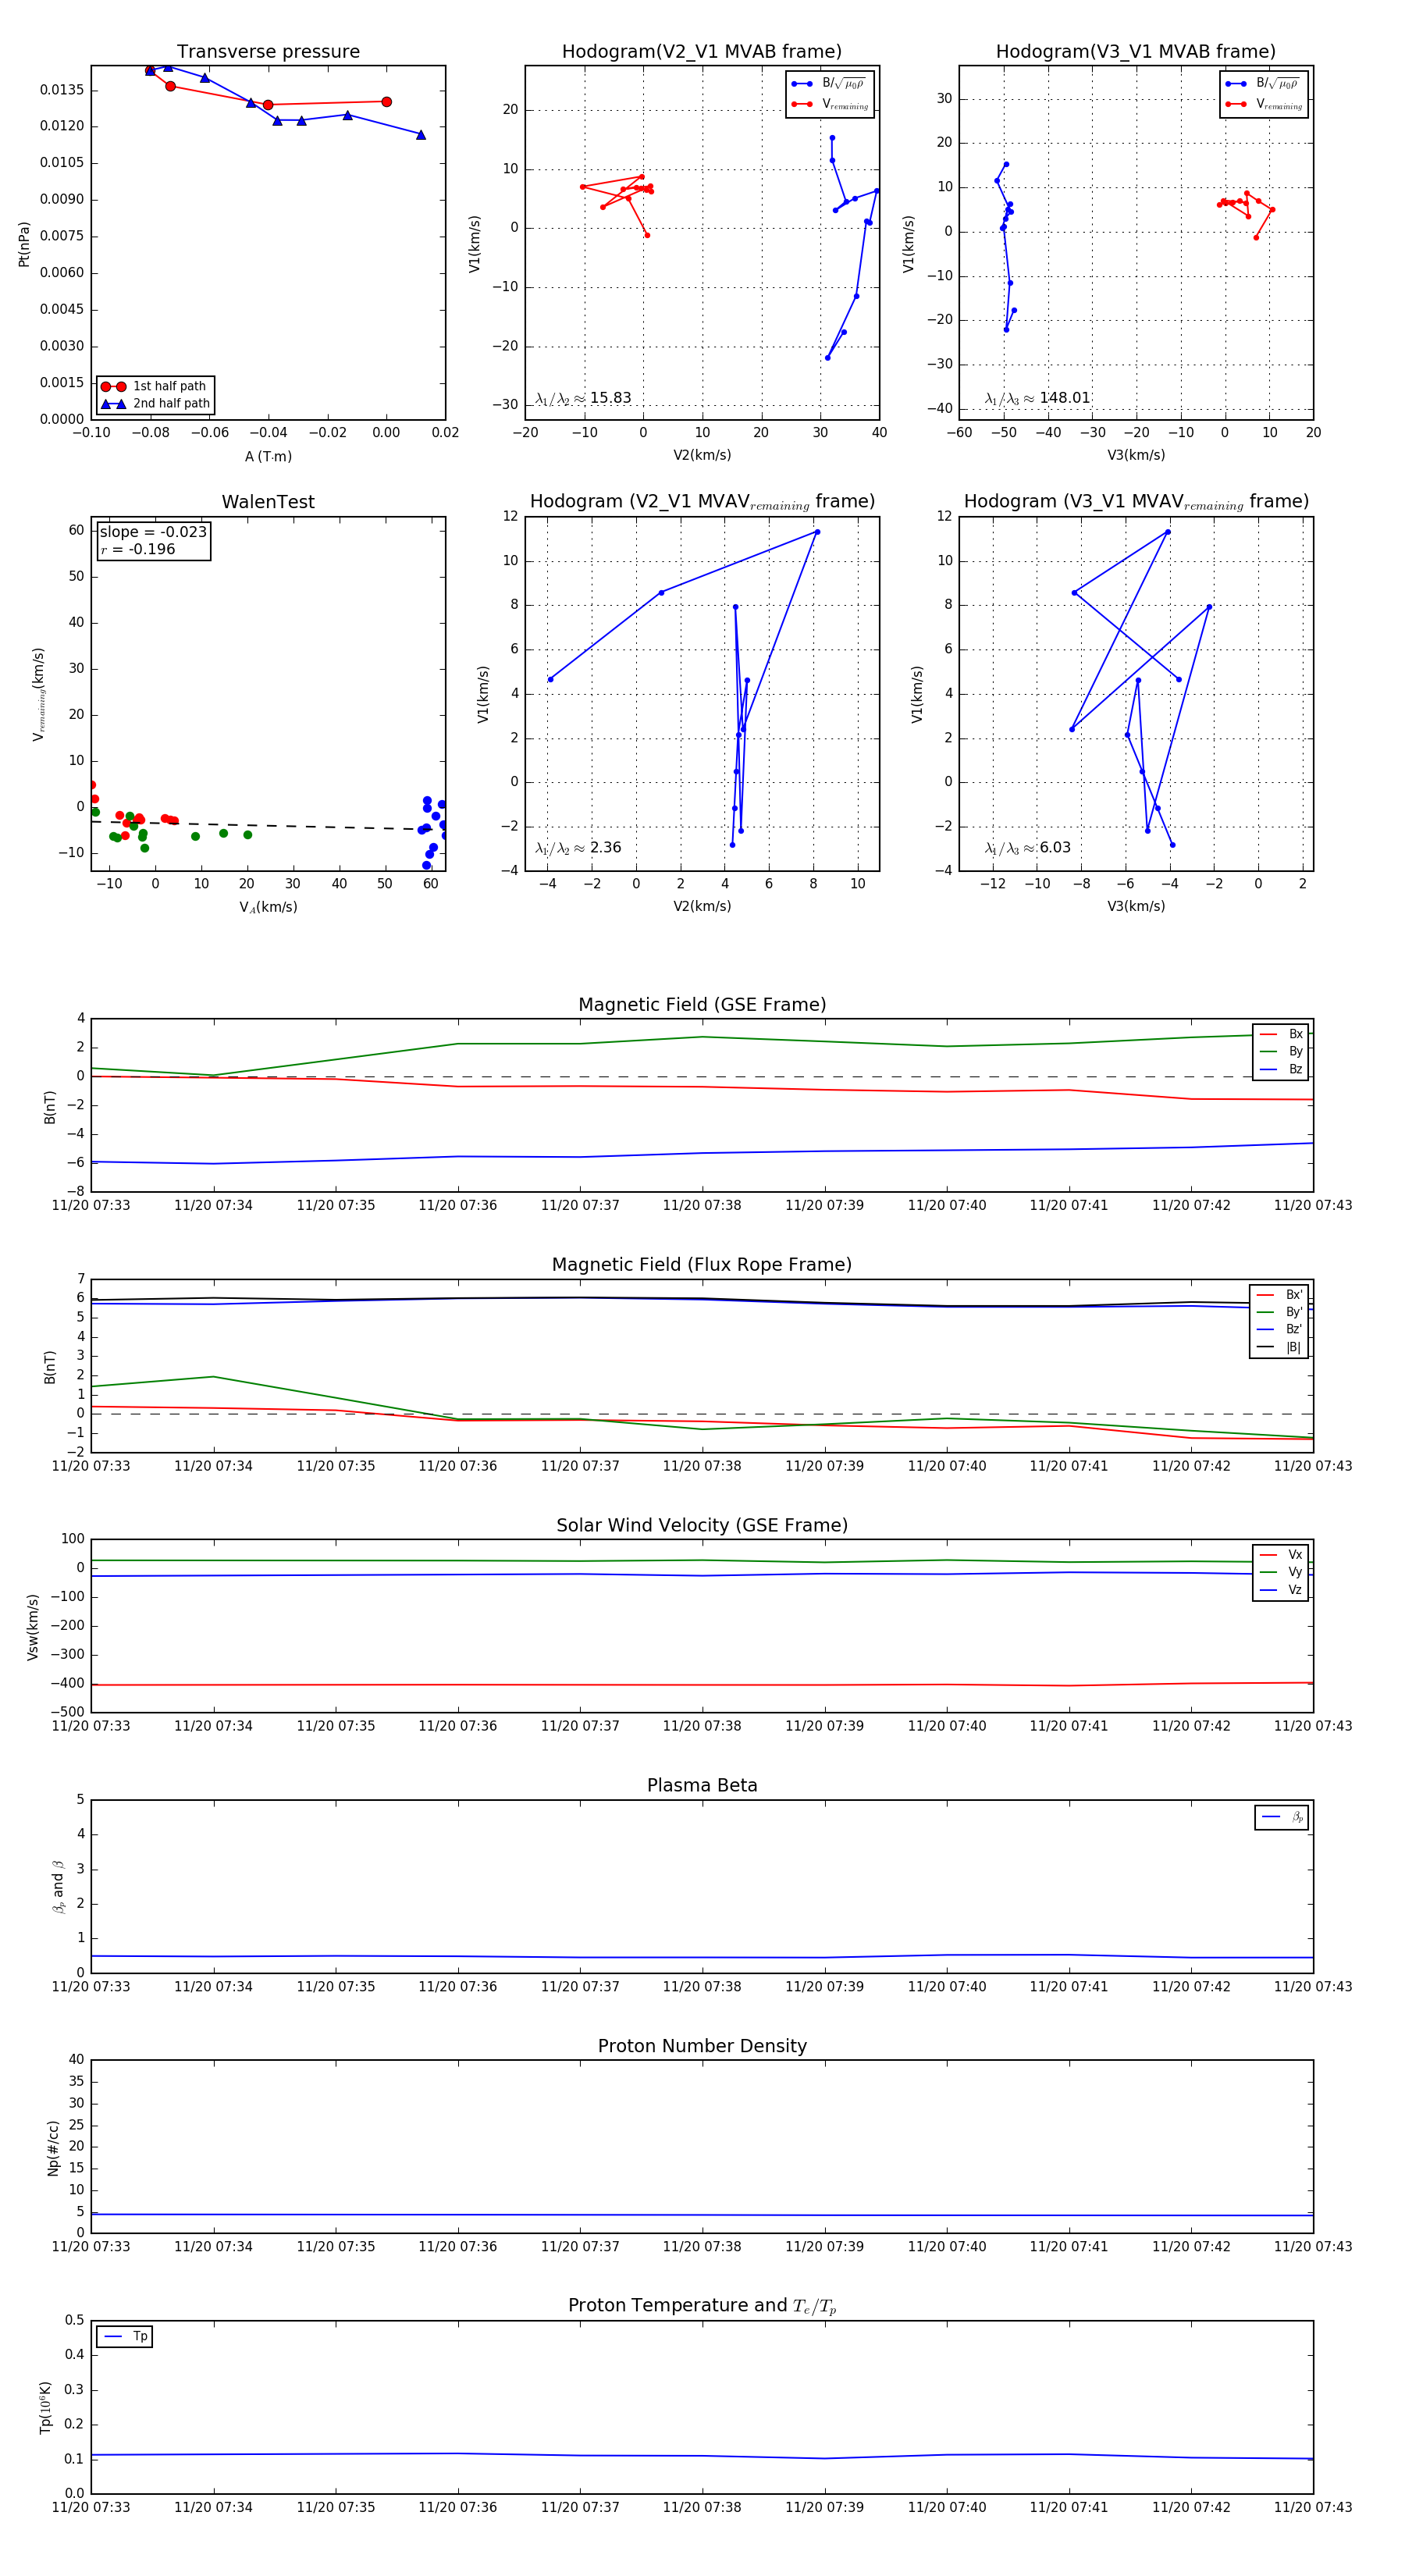Viewport: 1405px width, 2576px height.
Task: Click the 'Vsw(km/s)' axis label
Action: click(32, 1627)
